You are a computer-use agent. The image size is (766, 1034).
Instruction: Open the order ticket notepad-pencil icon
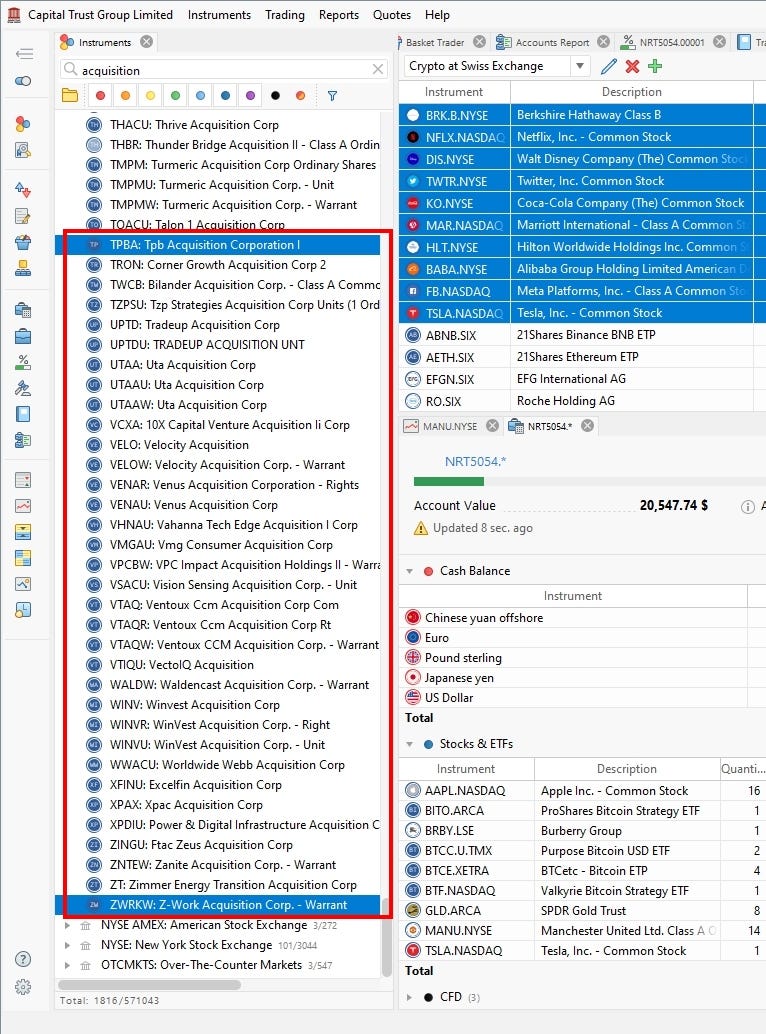pyautogui.click(x=22, y=216)
